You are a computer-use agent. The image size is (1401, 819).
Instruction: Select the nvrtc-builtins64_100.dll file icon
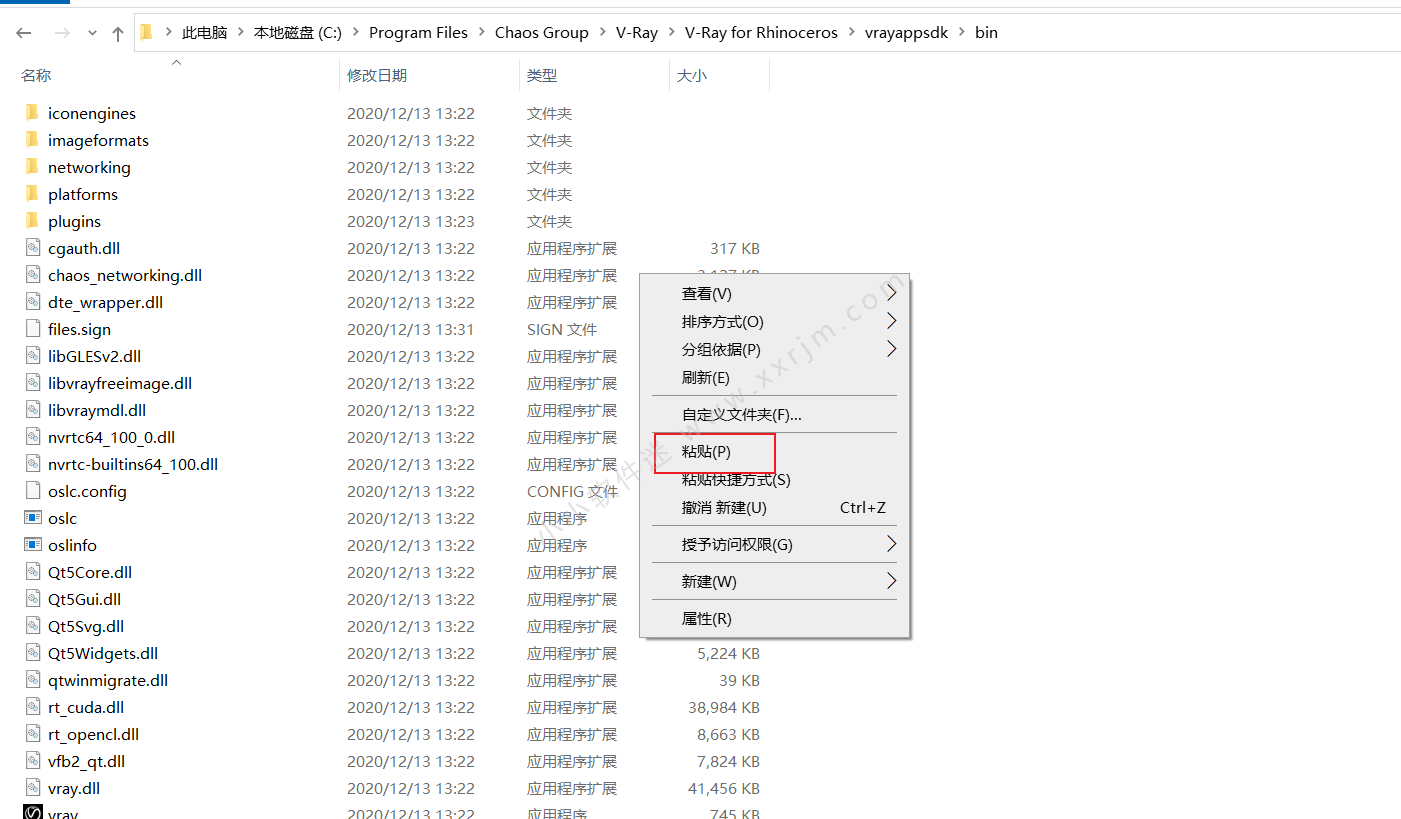point(32,464)
